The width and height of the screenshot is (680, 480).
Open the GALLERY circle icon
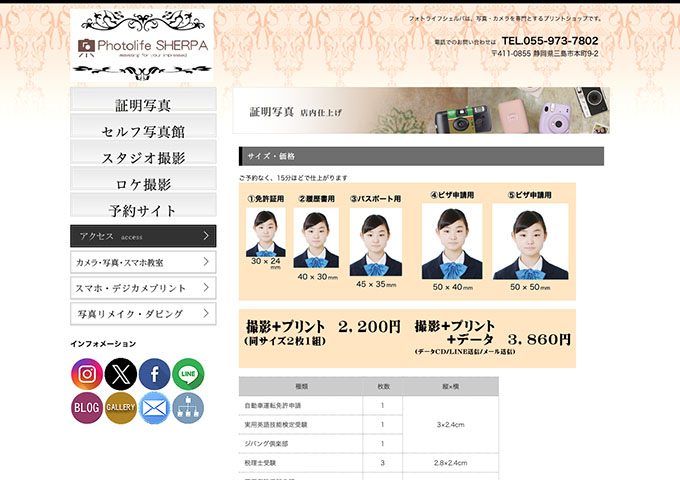[x=121, y=408]
